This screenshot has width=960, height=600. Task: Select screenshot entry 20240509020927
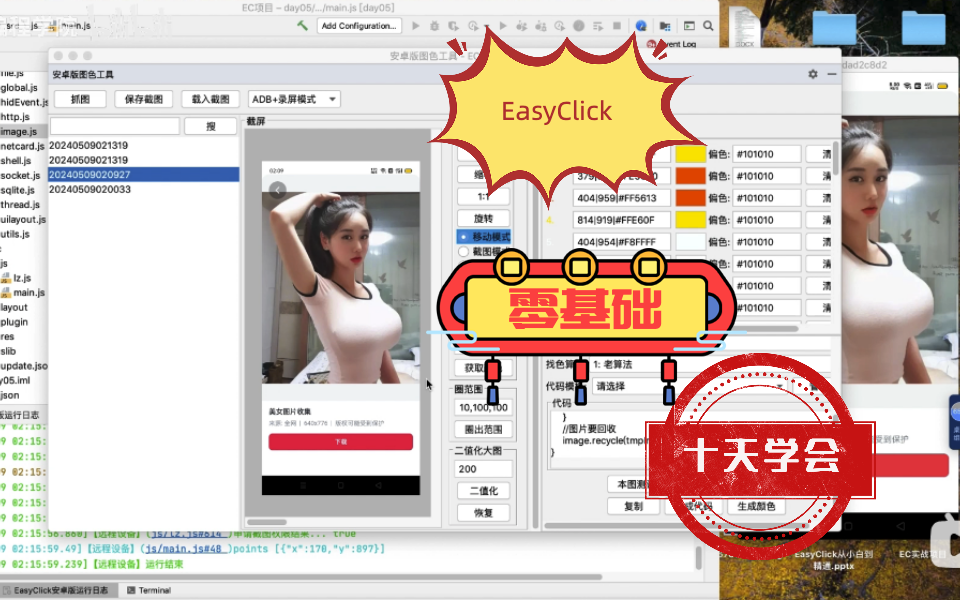pyautogui.click(x=144, y=174)
